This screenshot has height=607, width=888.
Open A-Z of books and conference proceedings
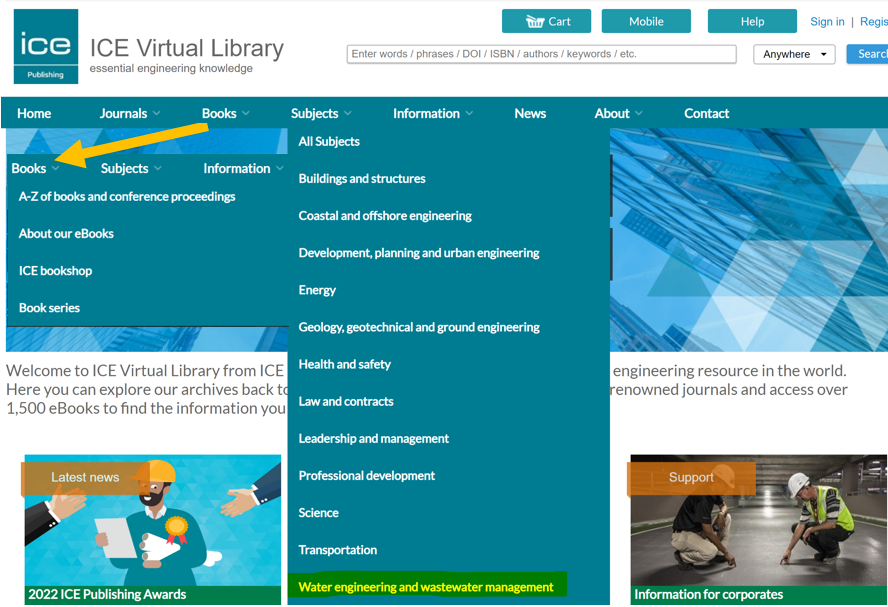tap(127, 196)
